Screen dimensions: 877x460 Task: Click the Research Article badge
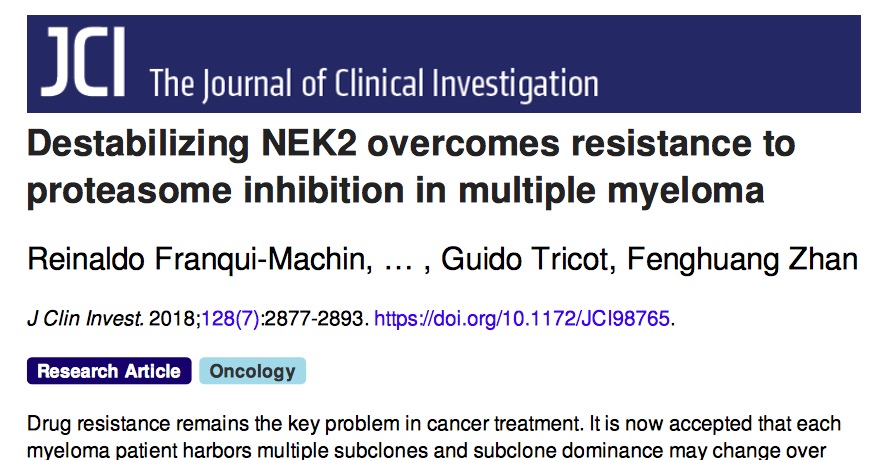109,371
